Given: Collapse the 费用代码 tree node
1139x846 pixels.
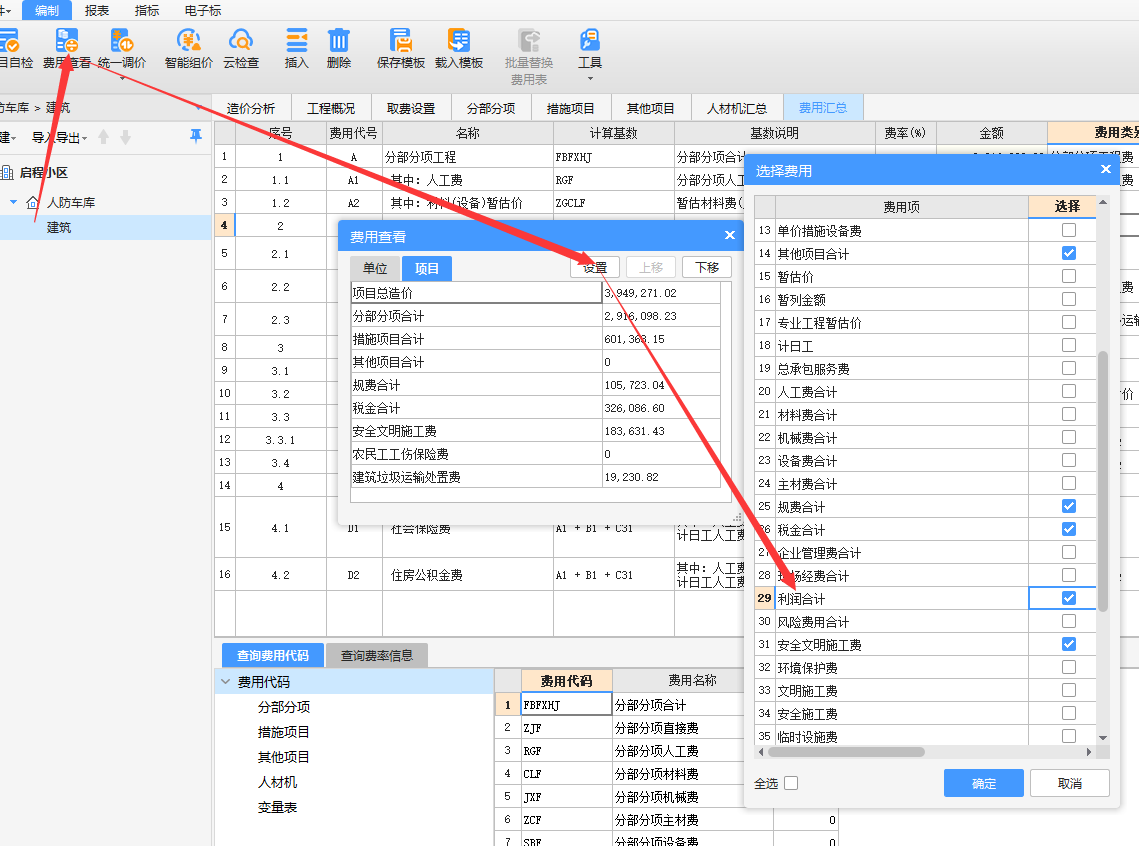Looking at the screenshot, I should pos(226,682).
